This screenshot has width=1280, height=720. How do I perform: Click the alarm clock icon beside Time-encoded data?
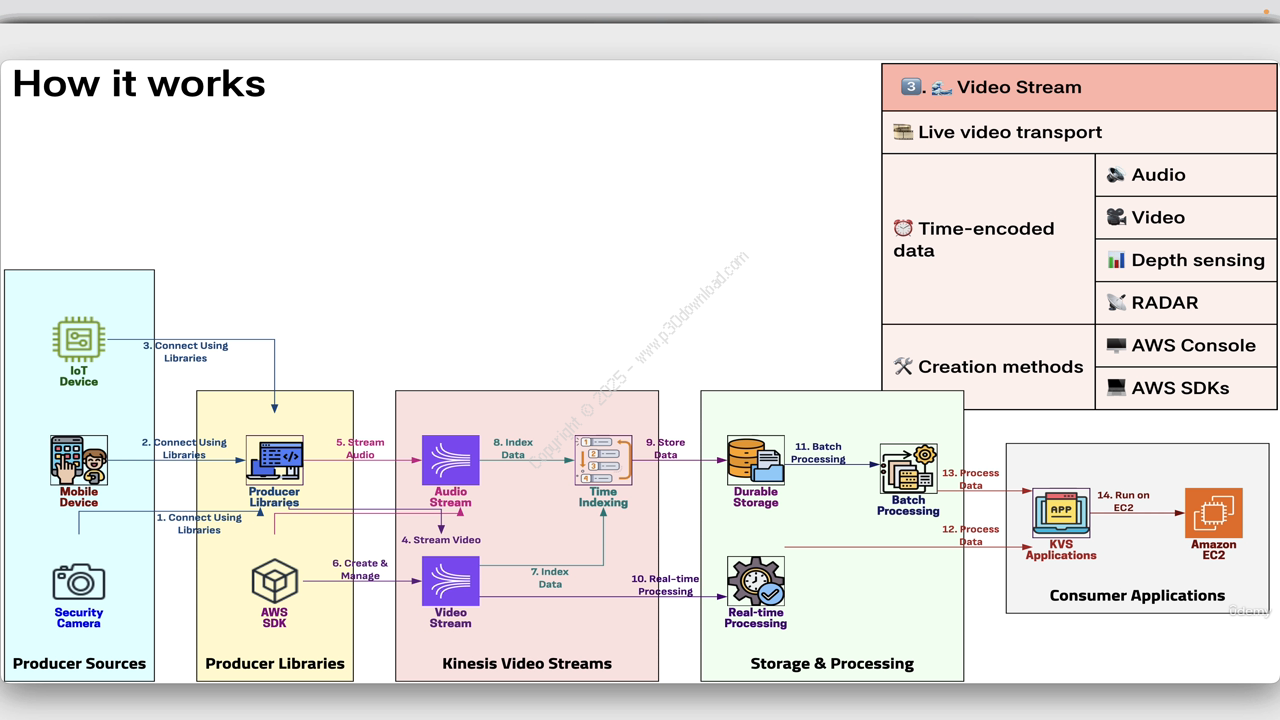pos(903,228)
